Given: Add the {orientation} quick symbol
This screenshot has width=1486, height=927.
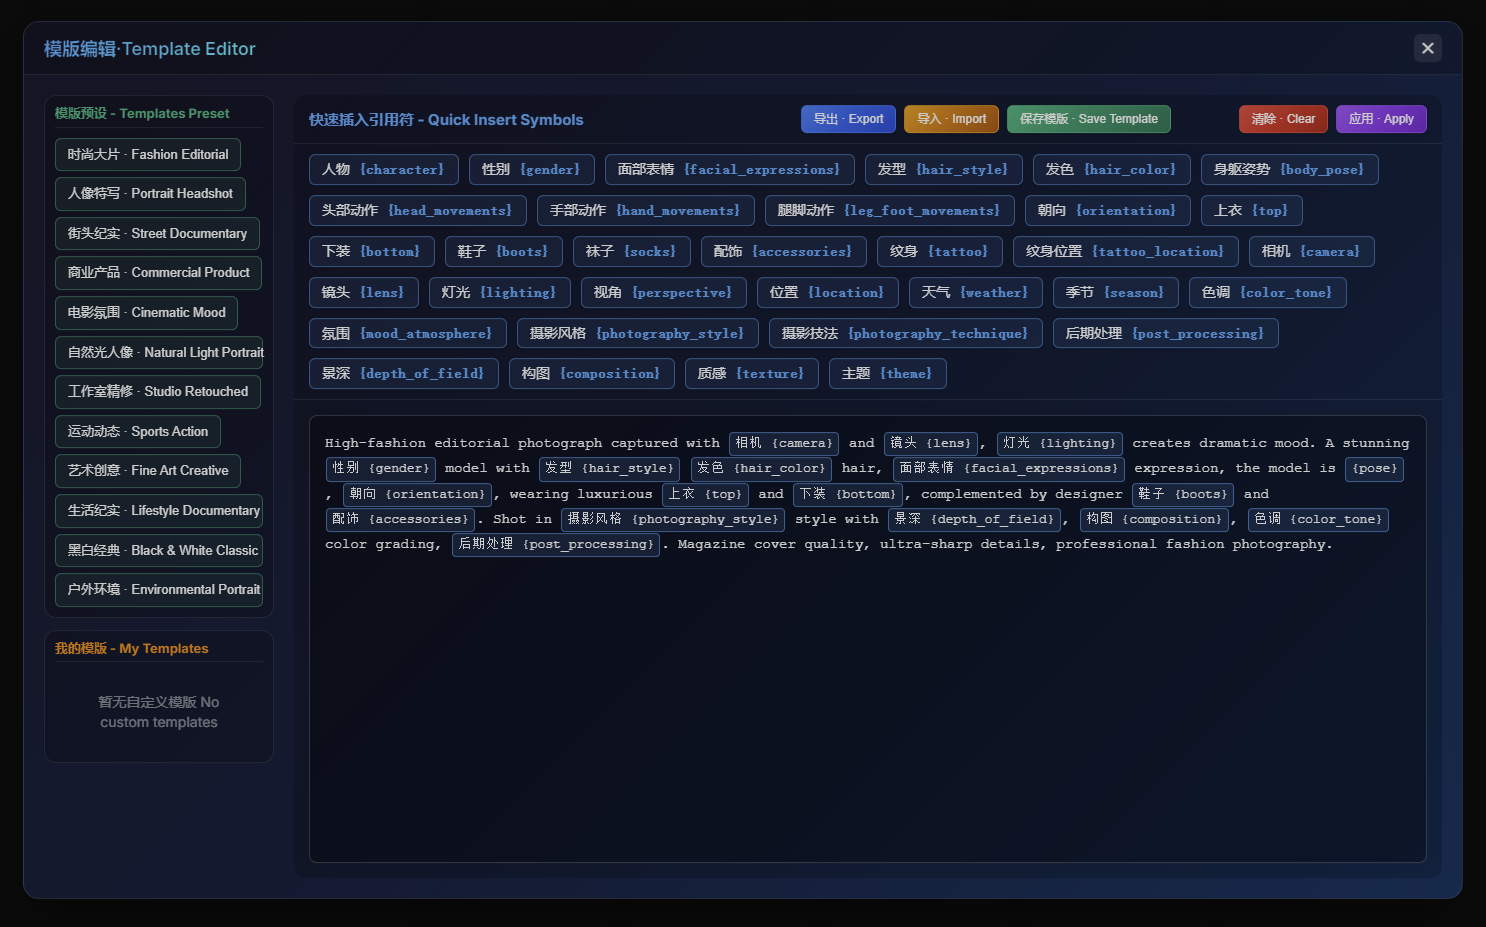Looking at the screenshot, I should (1108, 211).
